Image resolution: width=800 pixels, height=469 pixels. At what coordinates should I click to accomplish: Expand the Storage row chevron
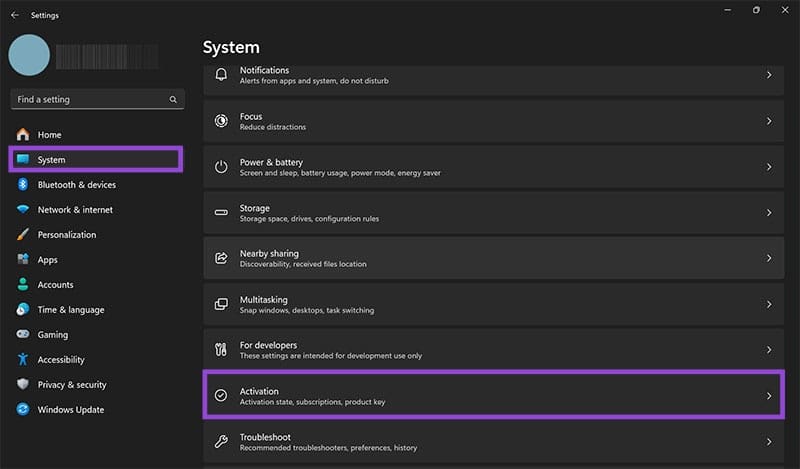(769, 212)
